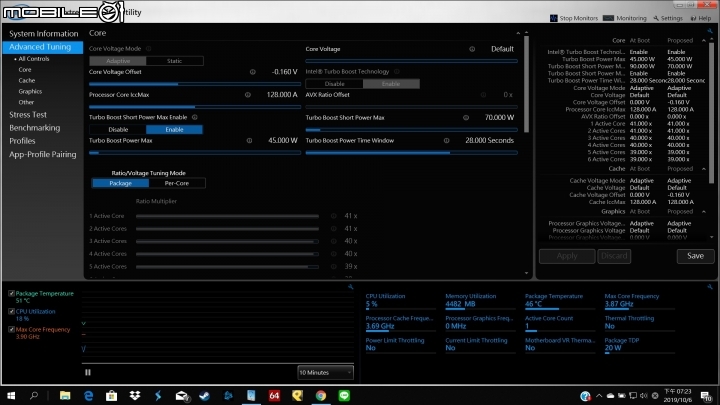
Task: Open the Benchmarking page
Action: (34, 128)
